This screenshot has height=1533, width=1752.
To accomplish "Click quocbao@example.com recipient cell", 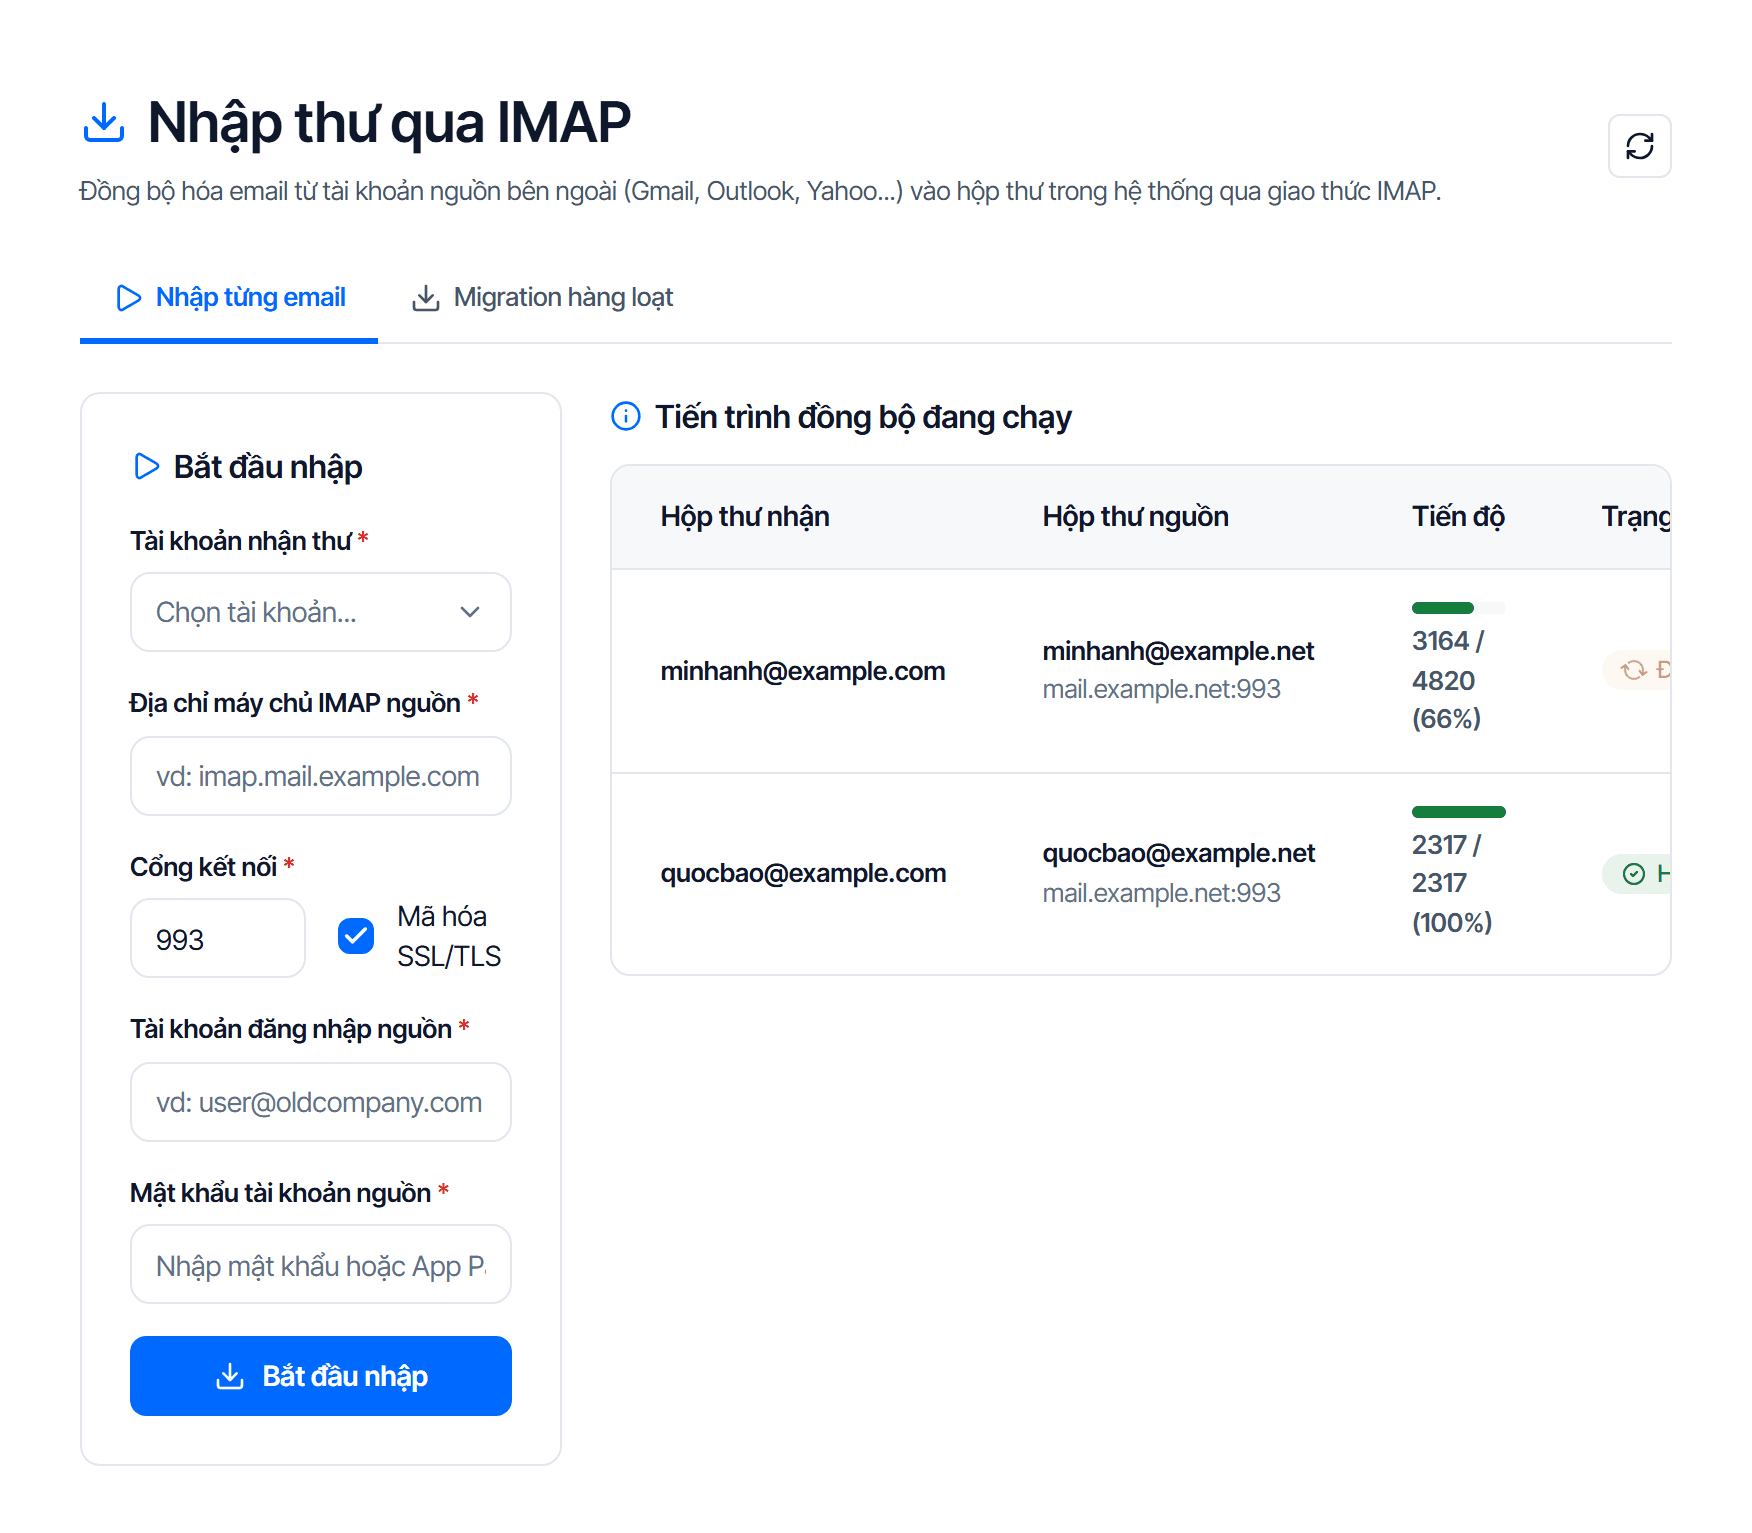I will point(803,873).
